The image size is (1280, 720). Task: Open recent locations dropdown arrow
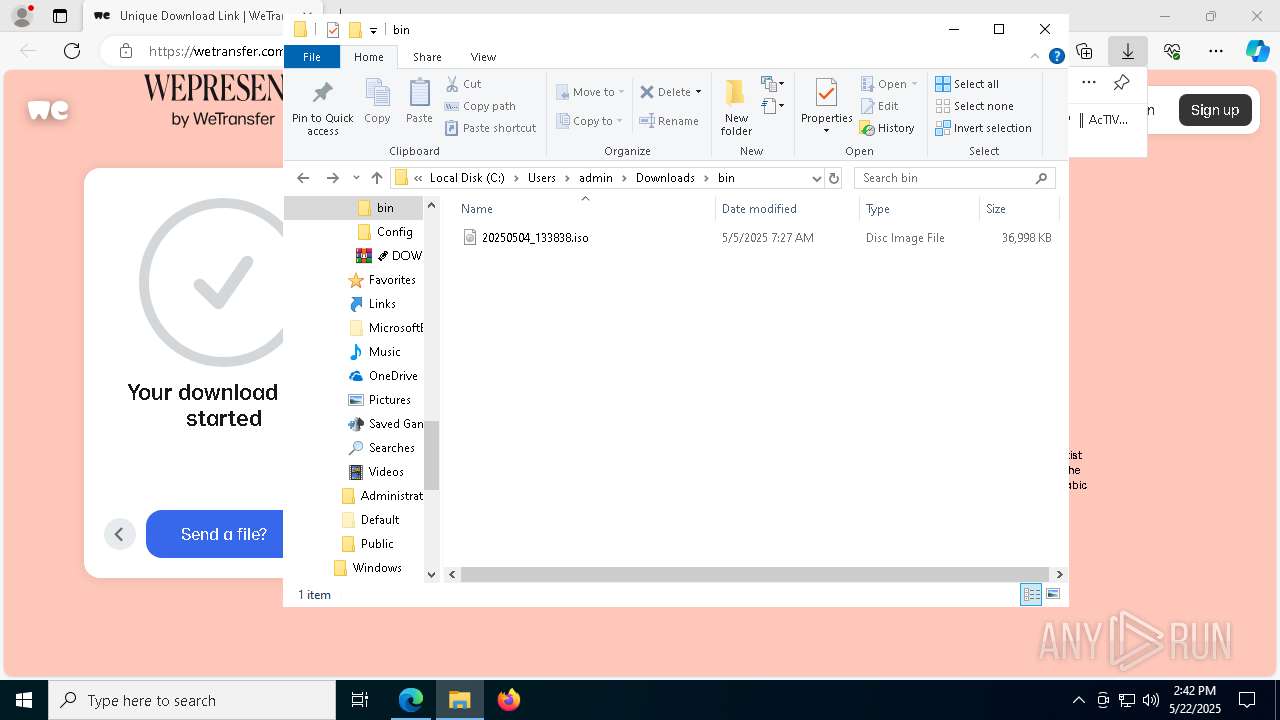(x=355, y=178)
